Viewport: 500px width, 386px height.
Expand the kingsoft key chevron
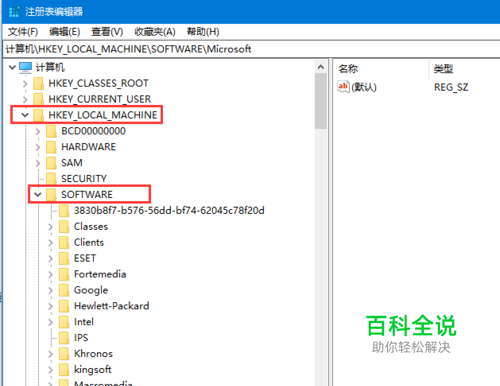50,370
